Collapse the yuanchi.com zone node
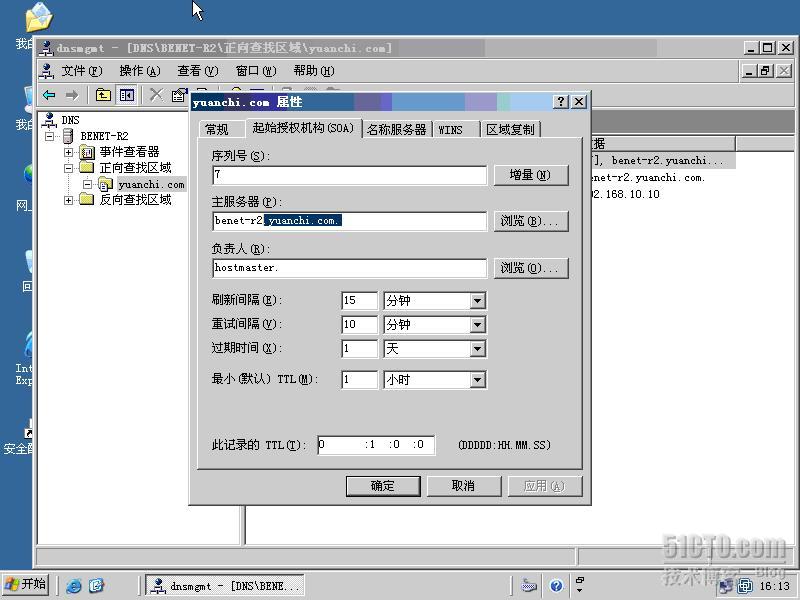Image resolution: width=800 pixels, height=600 pixels. coord(87,184)
